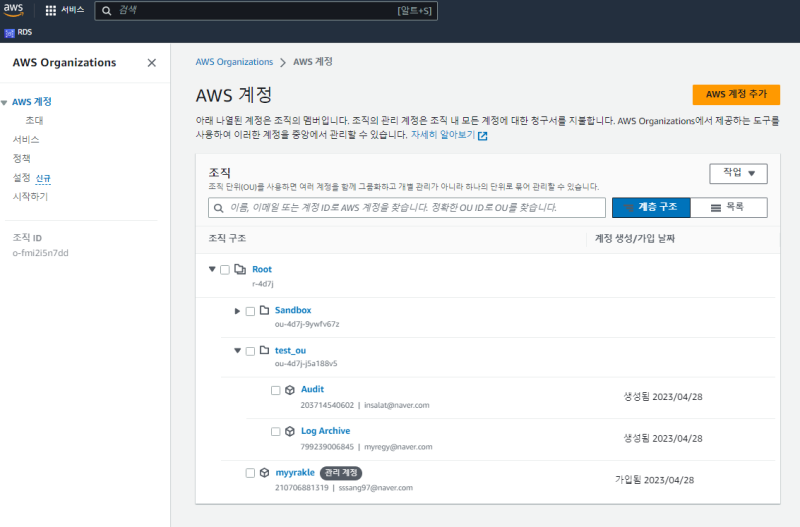The image size is (800, 527).
Task: Open the AWS Organizations breadcrumb link
Action: [234, 62]
